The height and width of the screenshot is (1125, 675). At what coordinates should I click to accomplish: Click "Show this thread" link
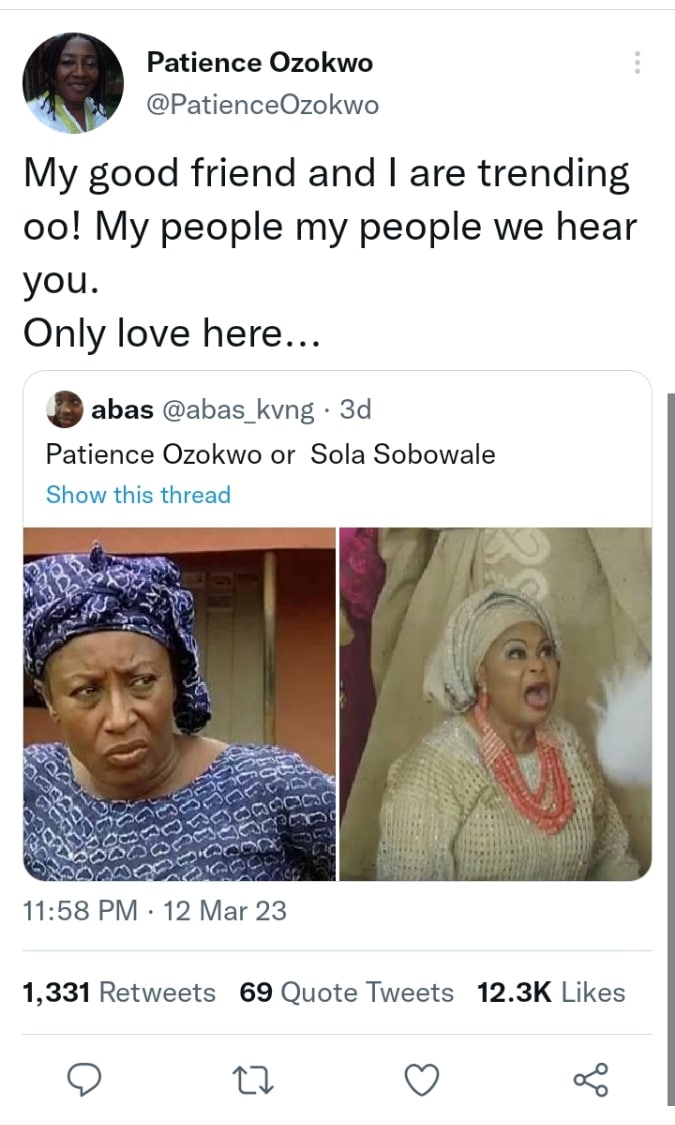tap(138, 495)
